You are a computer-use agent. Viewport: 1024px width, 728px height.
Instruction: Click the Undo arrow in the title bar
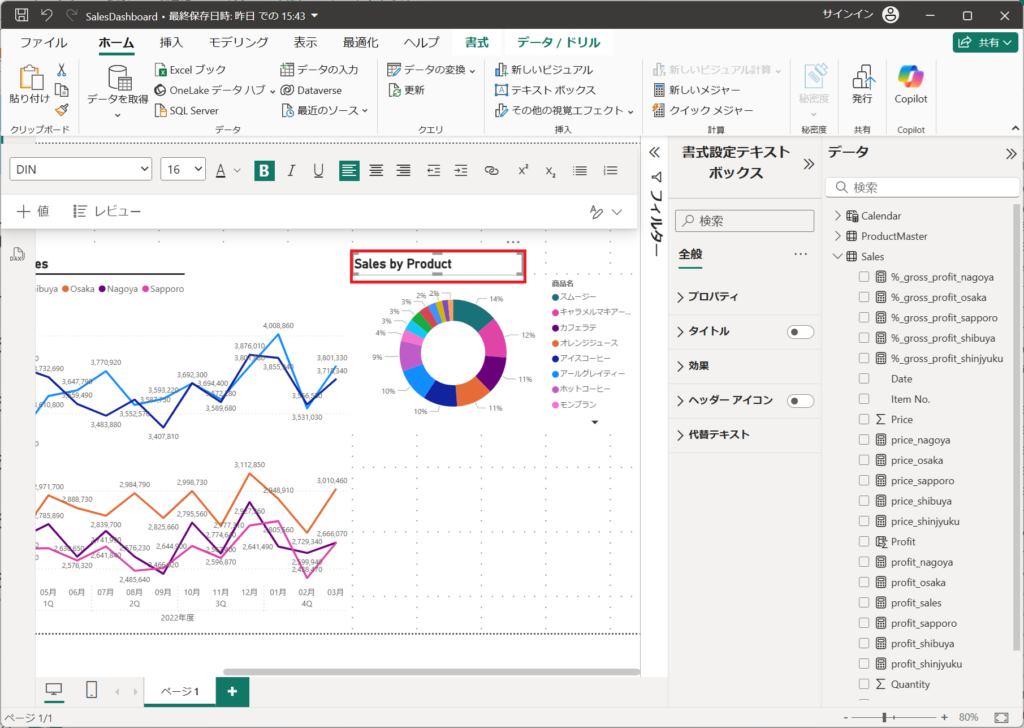pos(46,15)
